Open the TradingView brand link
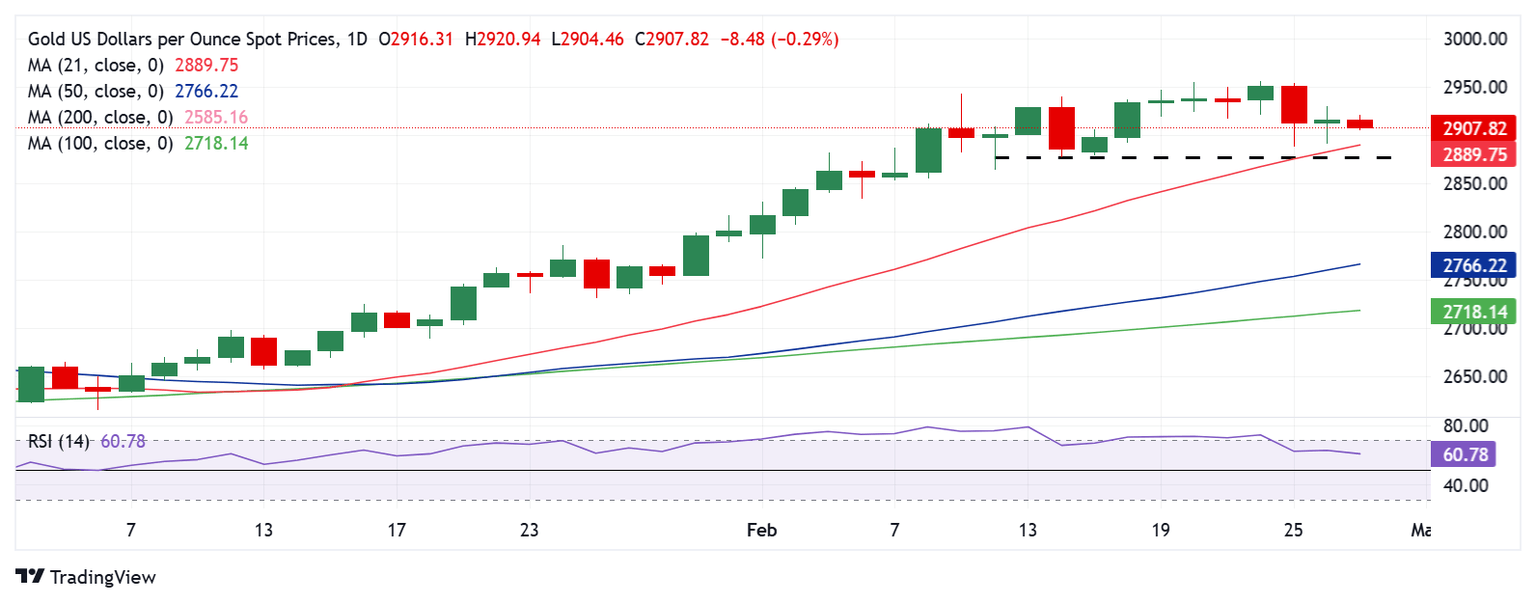Screen dimensions: 1536x603 click(x=85, y=577)
